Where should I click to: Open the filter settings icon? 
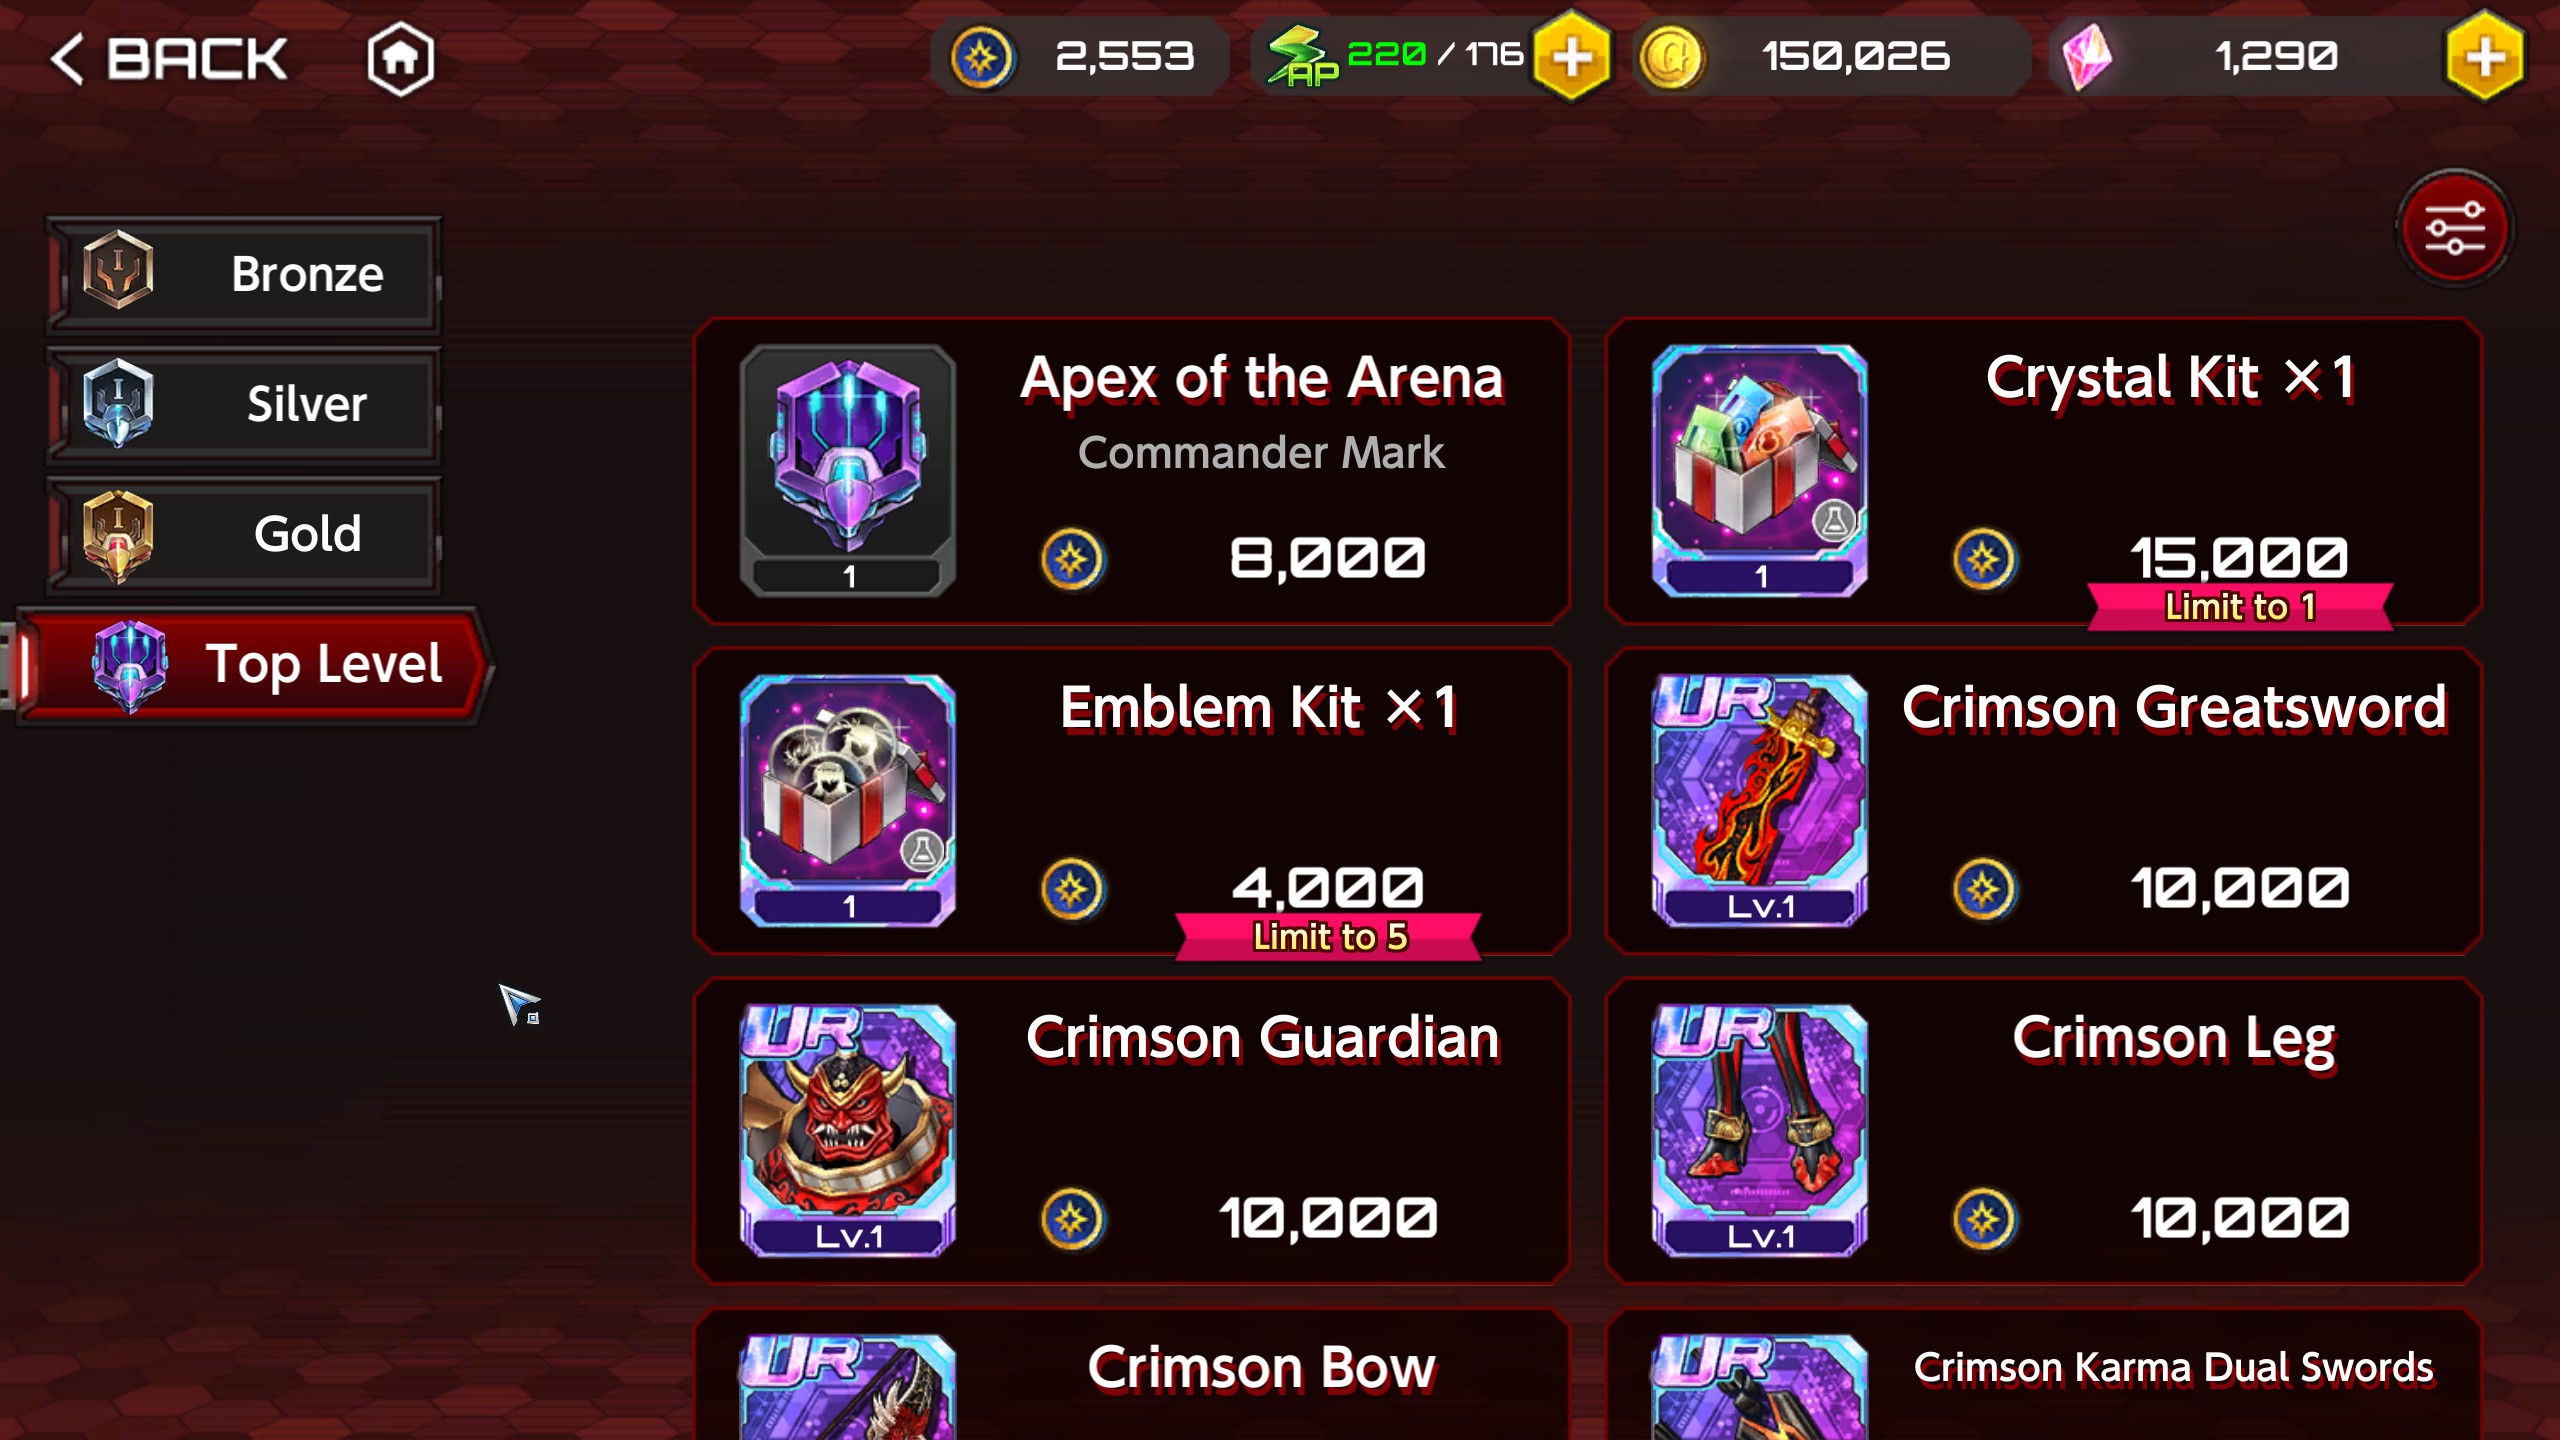(x=2454, y=228)
